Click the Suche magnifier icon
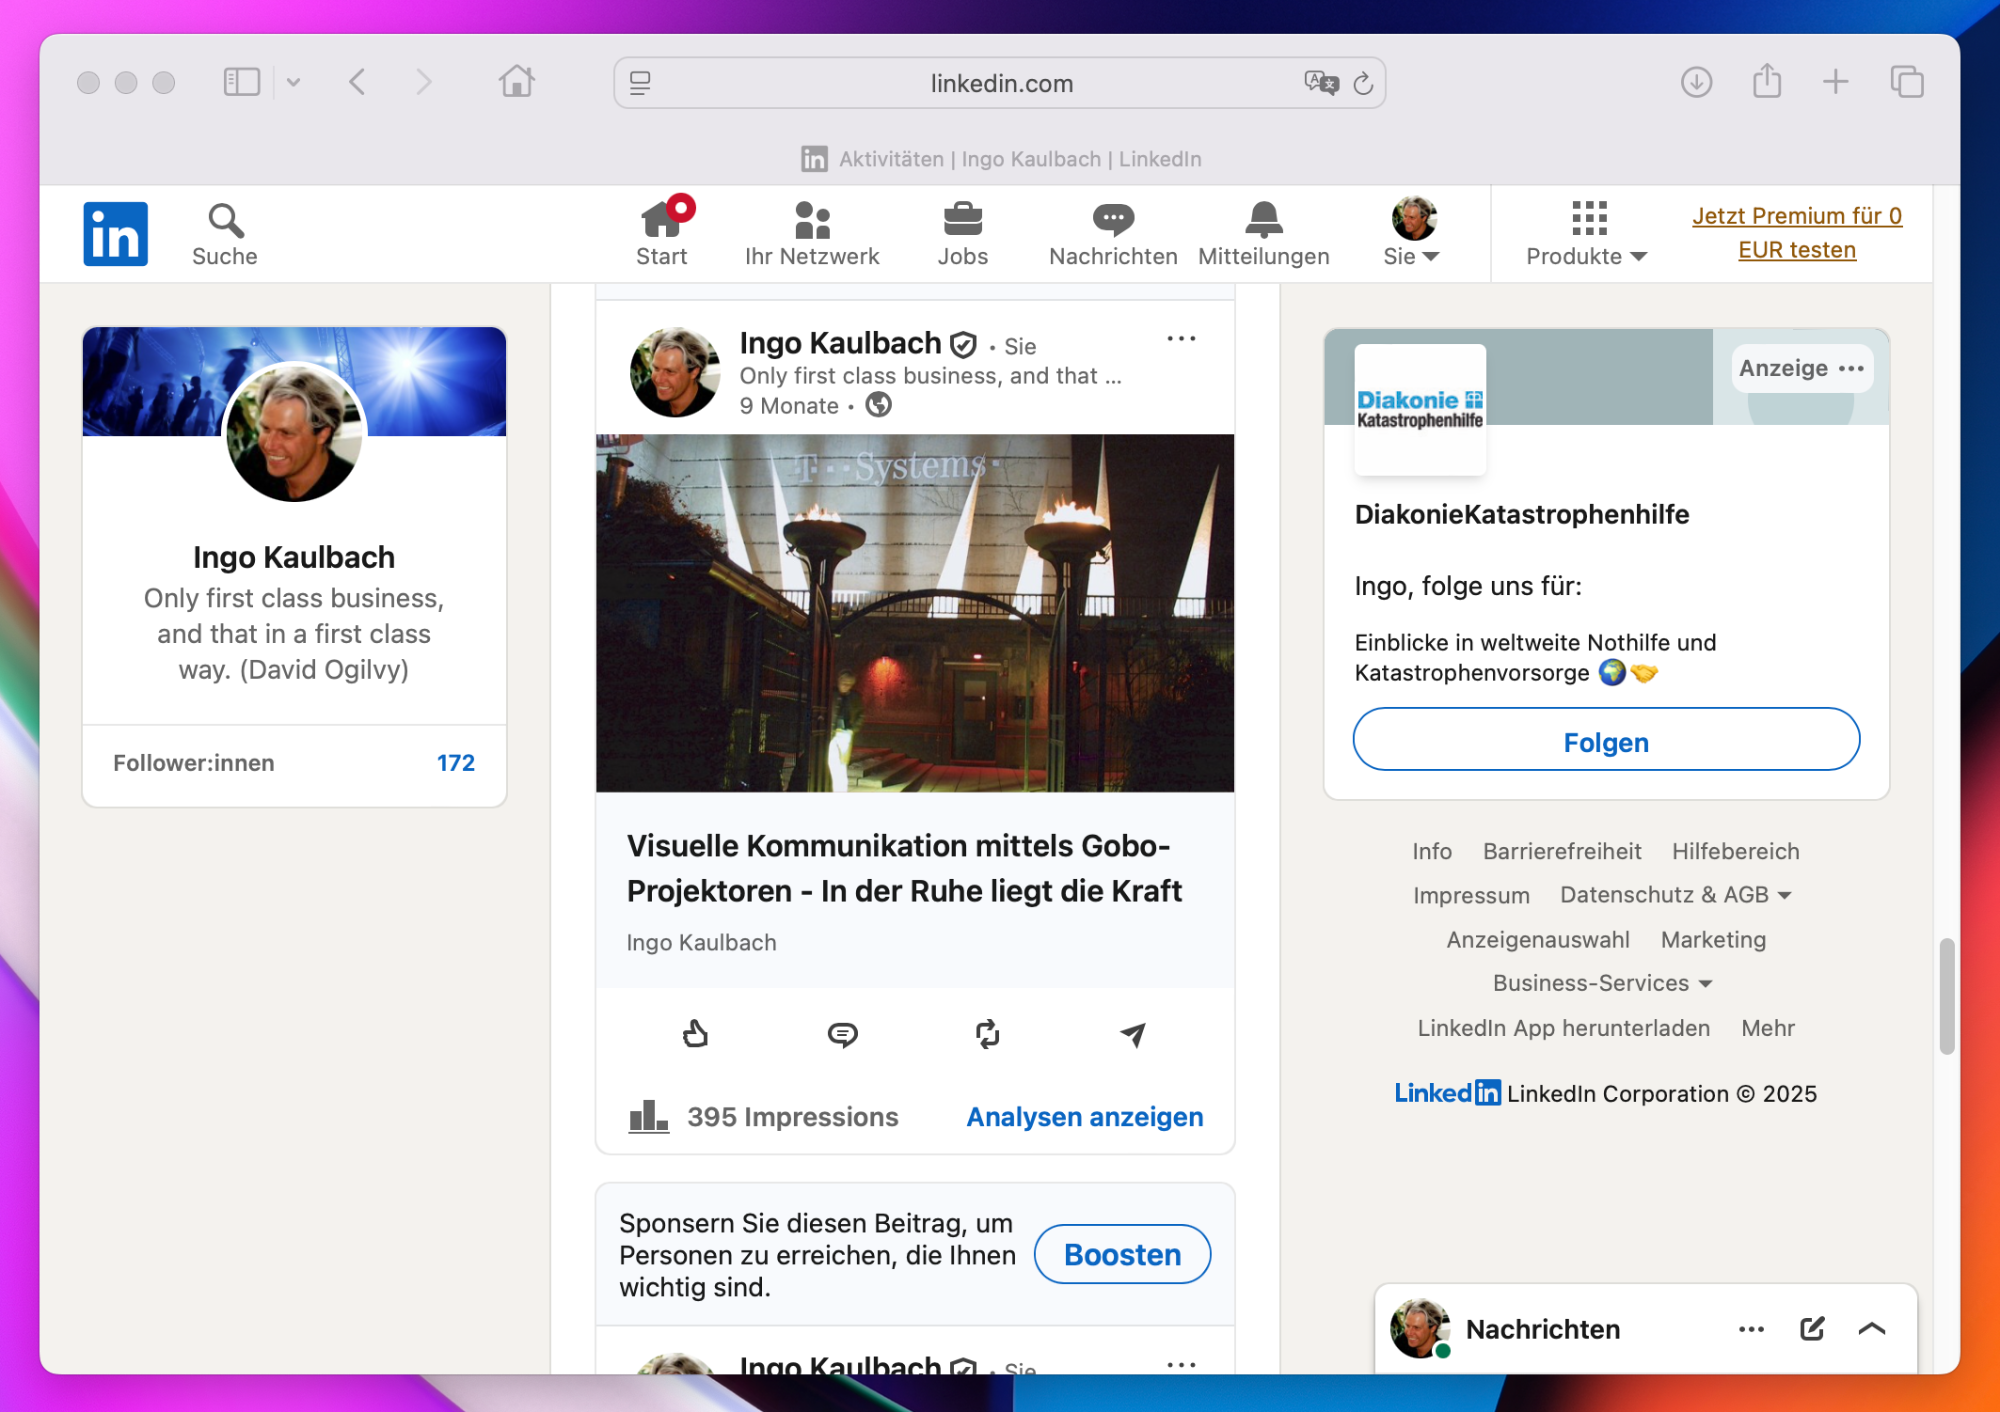Screen dimensions: 2000x1412 (x=225, y=221)
